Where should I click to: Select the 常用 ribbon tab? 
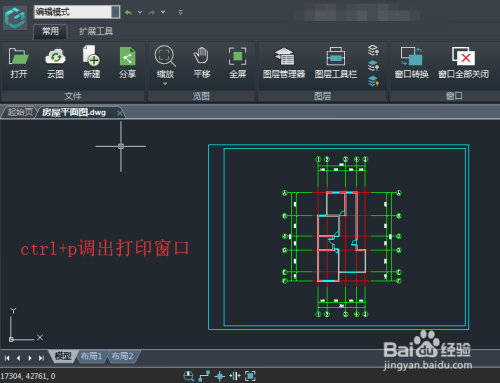pos(50,31)
